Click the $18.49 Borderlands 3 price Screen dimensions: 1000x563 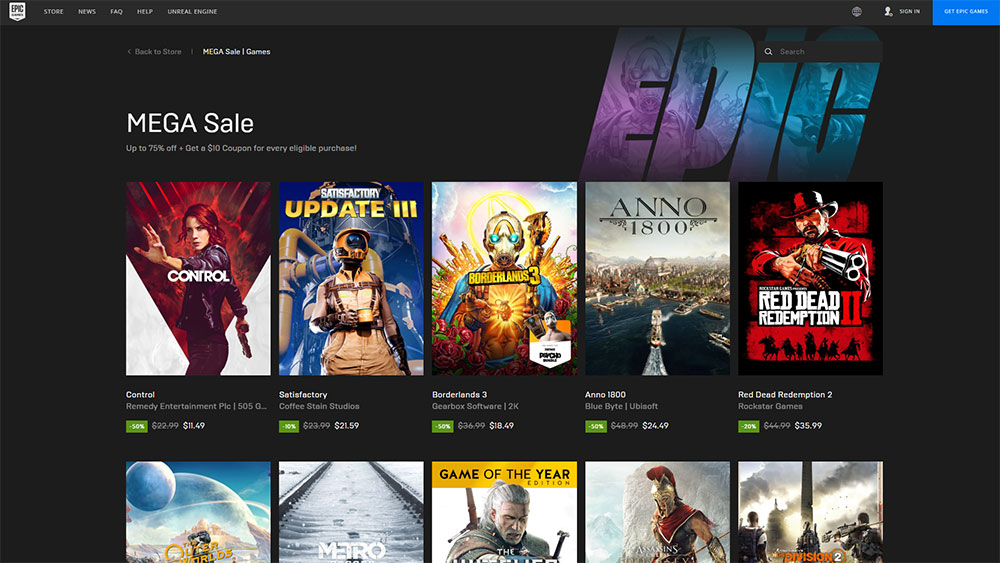point(501,425)
